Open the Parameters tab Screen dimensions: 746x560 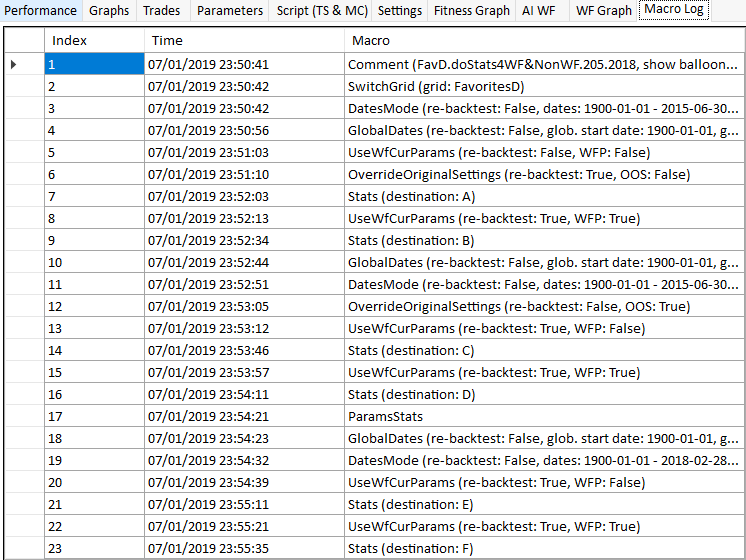click(230, 11)
